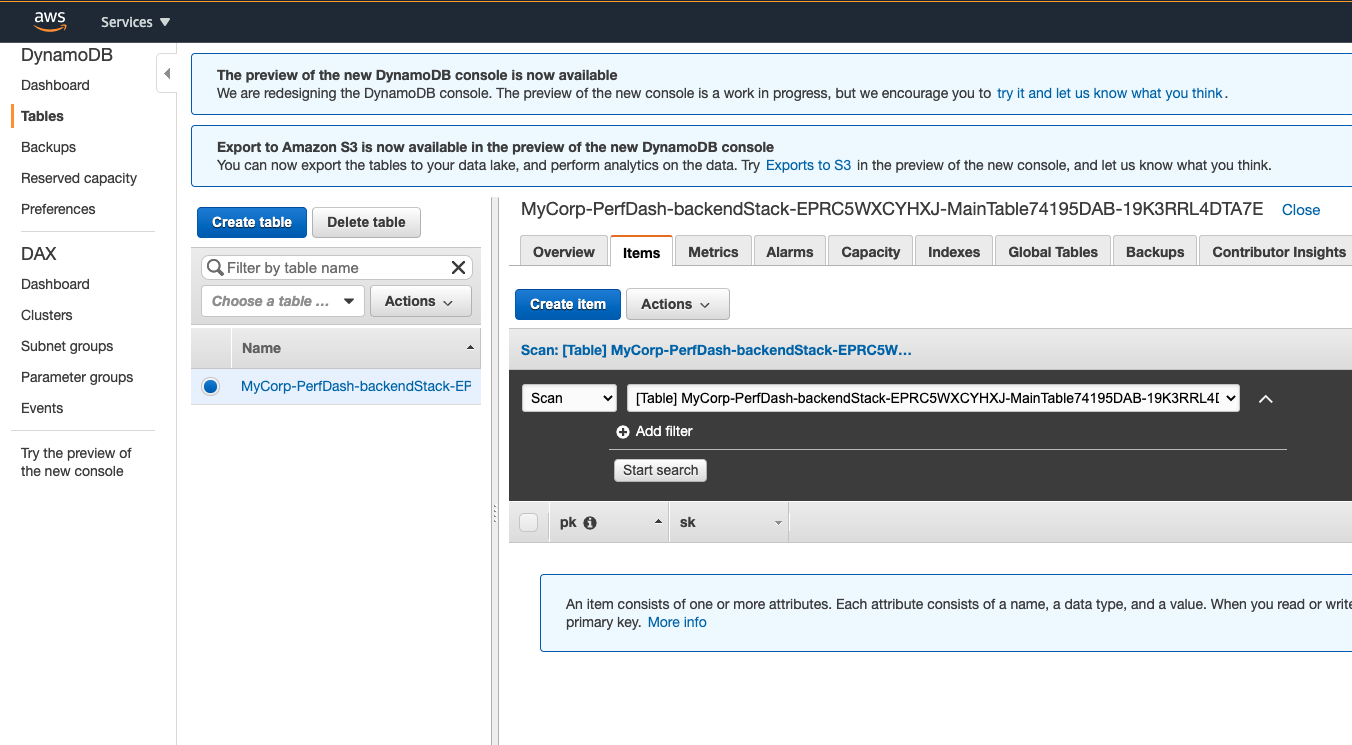This screenshot has width=1352, height=745.
Task: Collapse scan panel with up chevron
Action: coord(1265,399)
